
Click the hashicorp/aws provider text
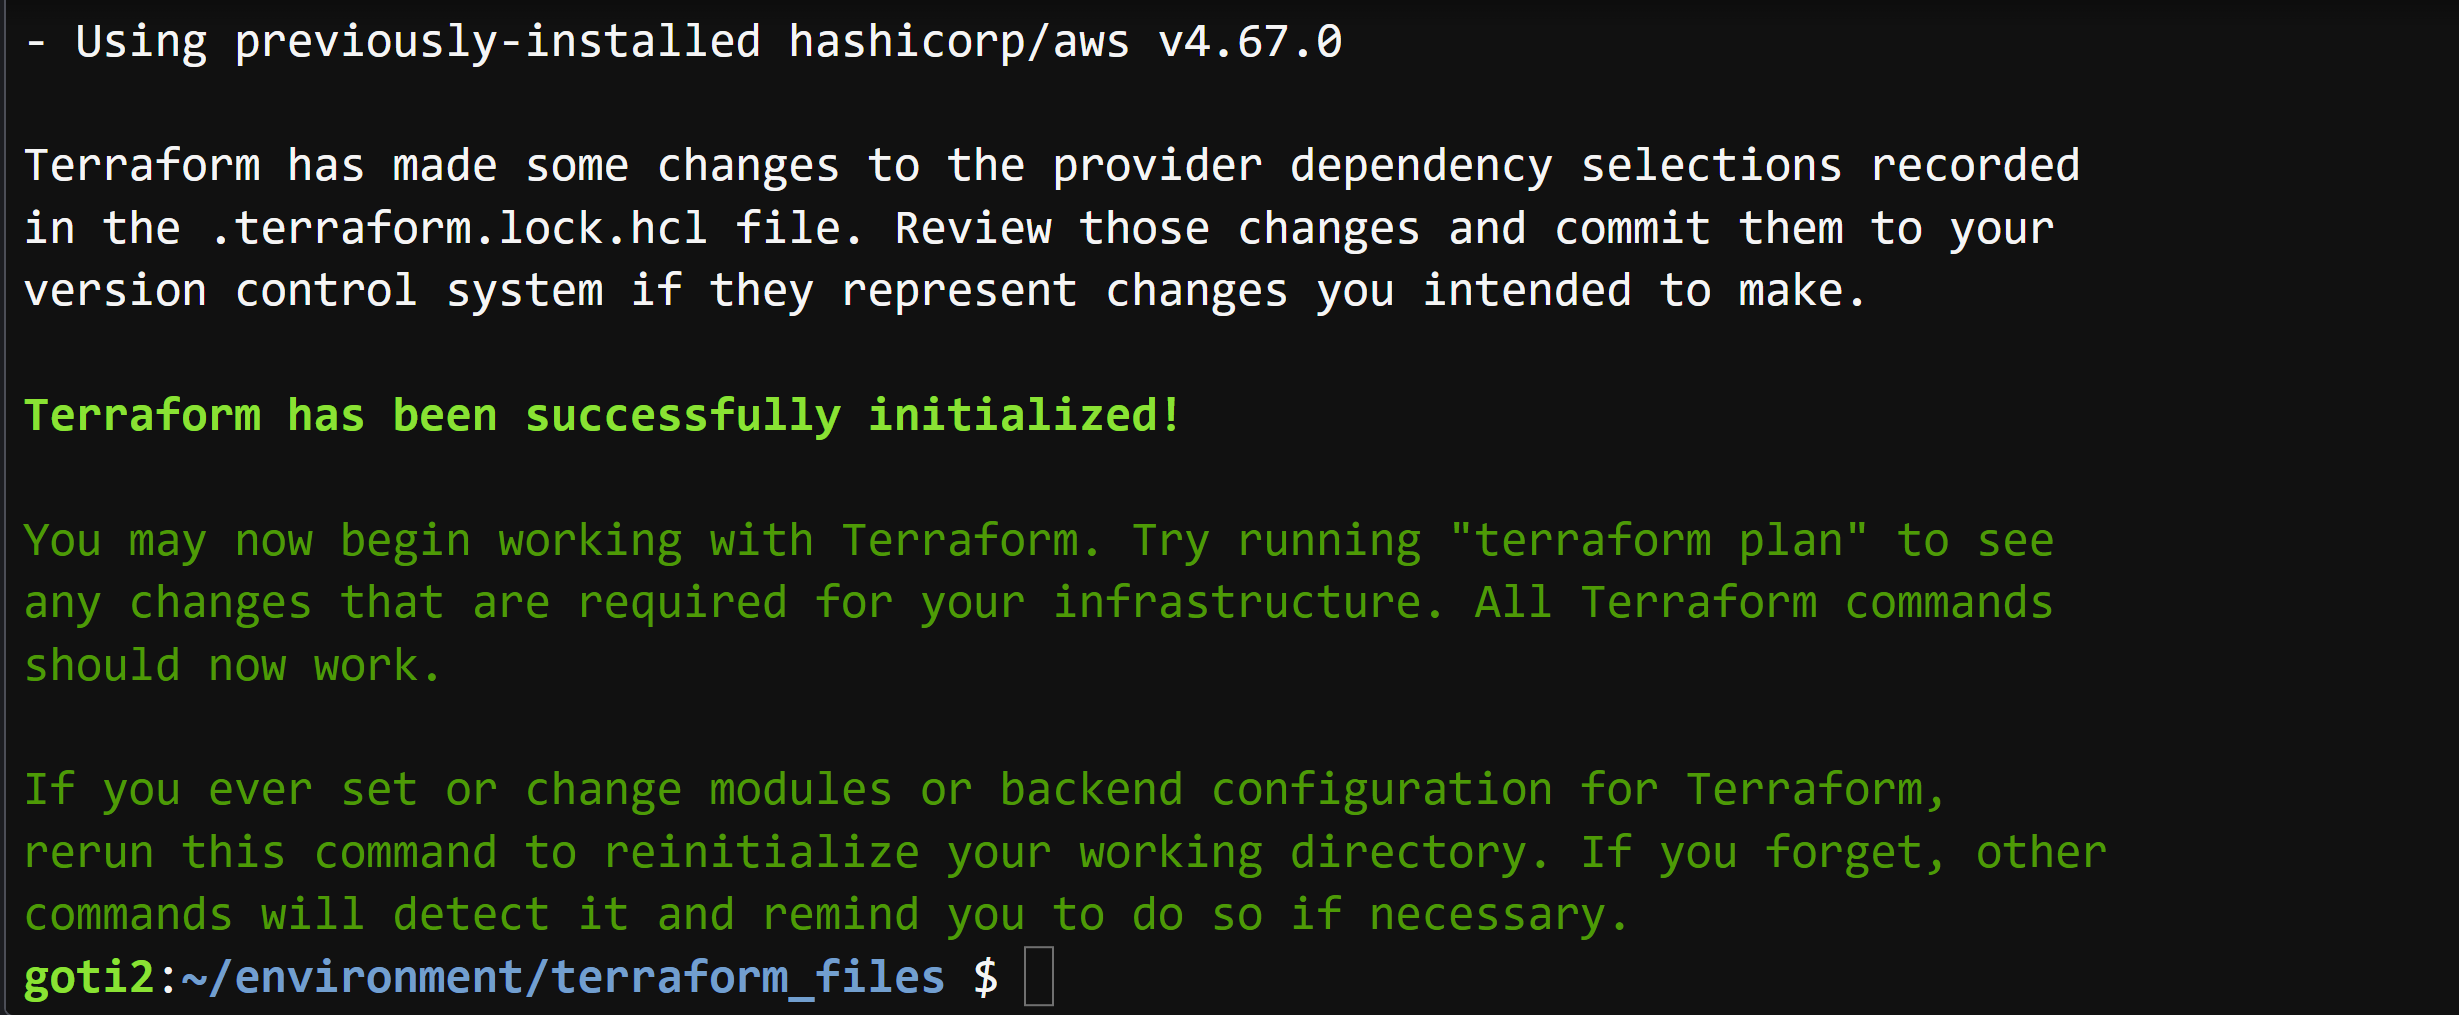[959, 42]
